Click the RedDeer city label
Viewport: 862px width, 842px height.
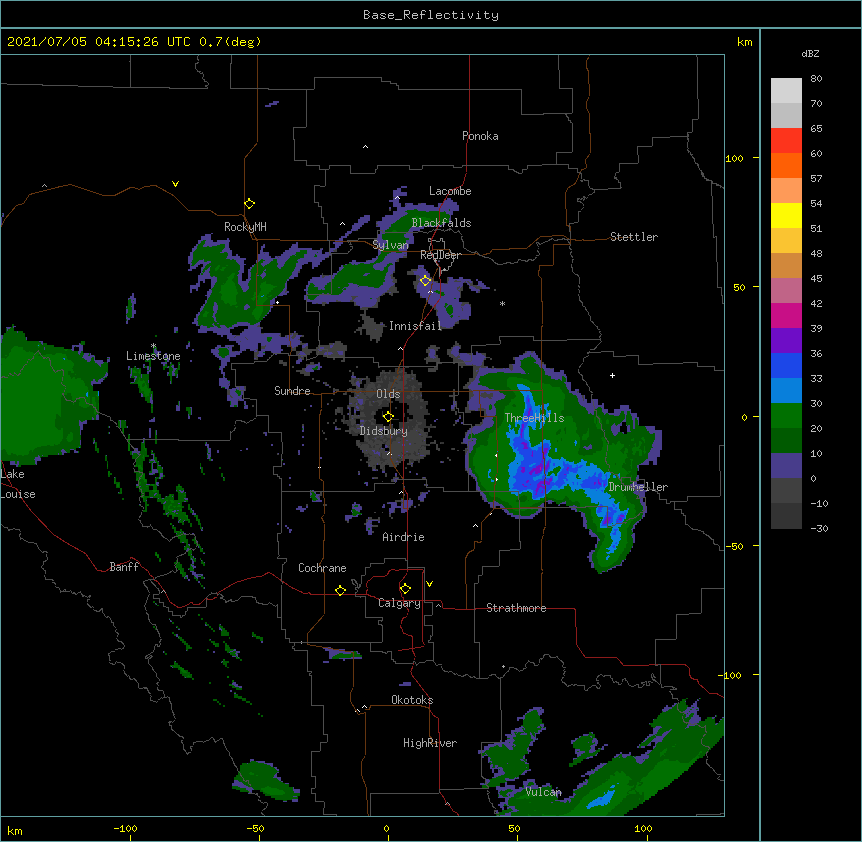click(440, 255)
